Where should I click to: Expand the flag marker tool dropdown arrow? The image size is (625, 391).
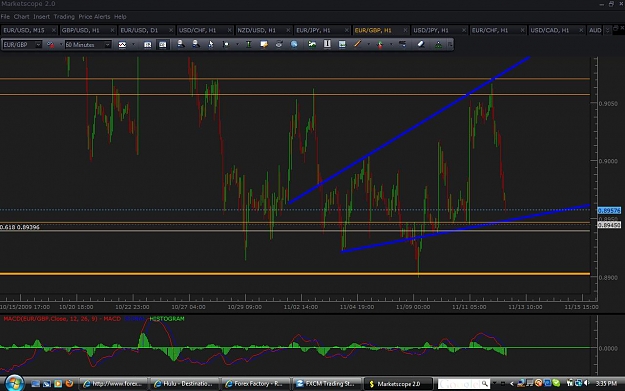point(237,45)
